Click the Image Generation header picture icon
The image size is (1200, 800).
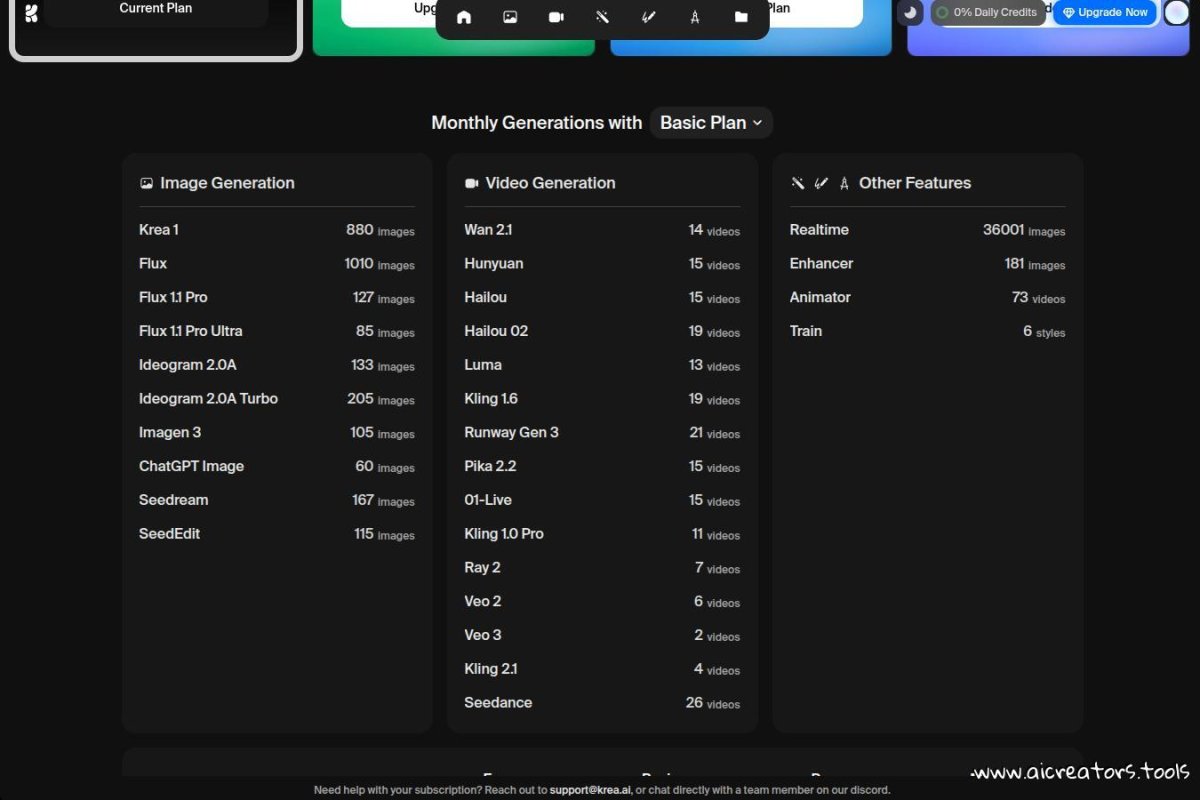(x=147, y=183)
